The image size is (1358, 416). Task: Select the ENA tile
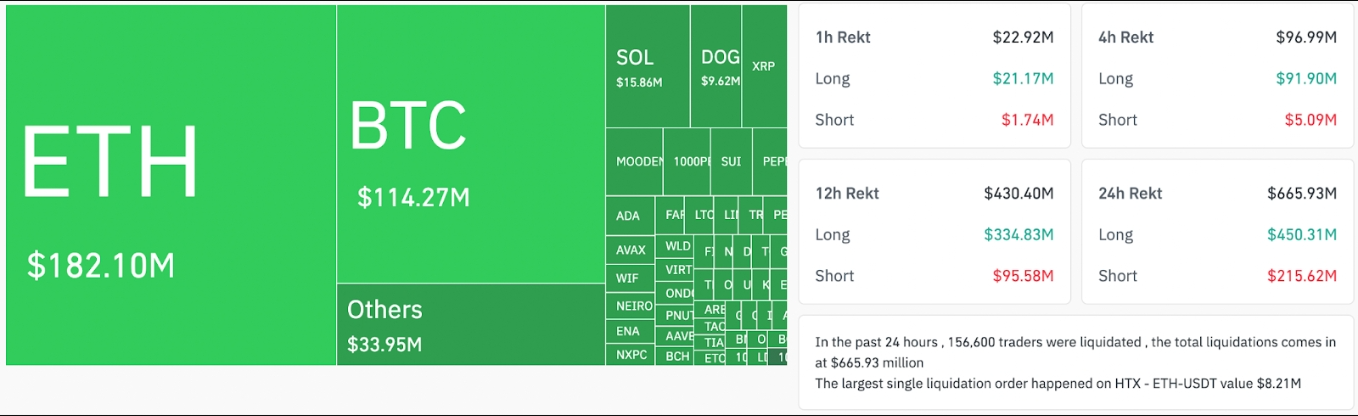pos(628,331)
